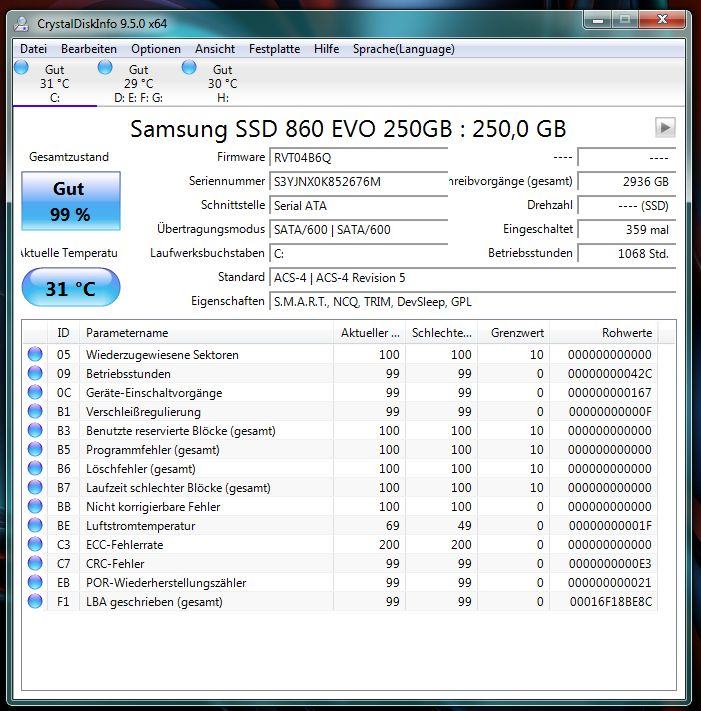Click raw value 000000000E3 in CRC-Fehler row

coord(610,564)
